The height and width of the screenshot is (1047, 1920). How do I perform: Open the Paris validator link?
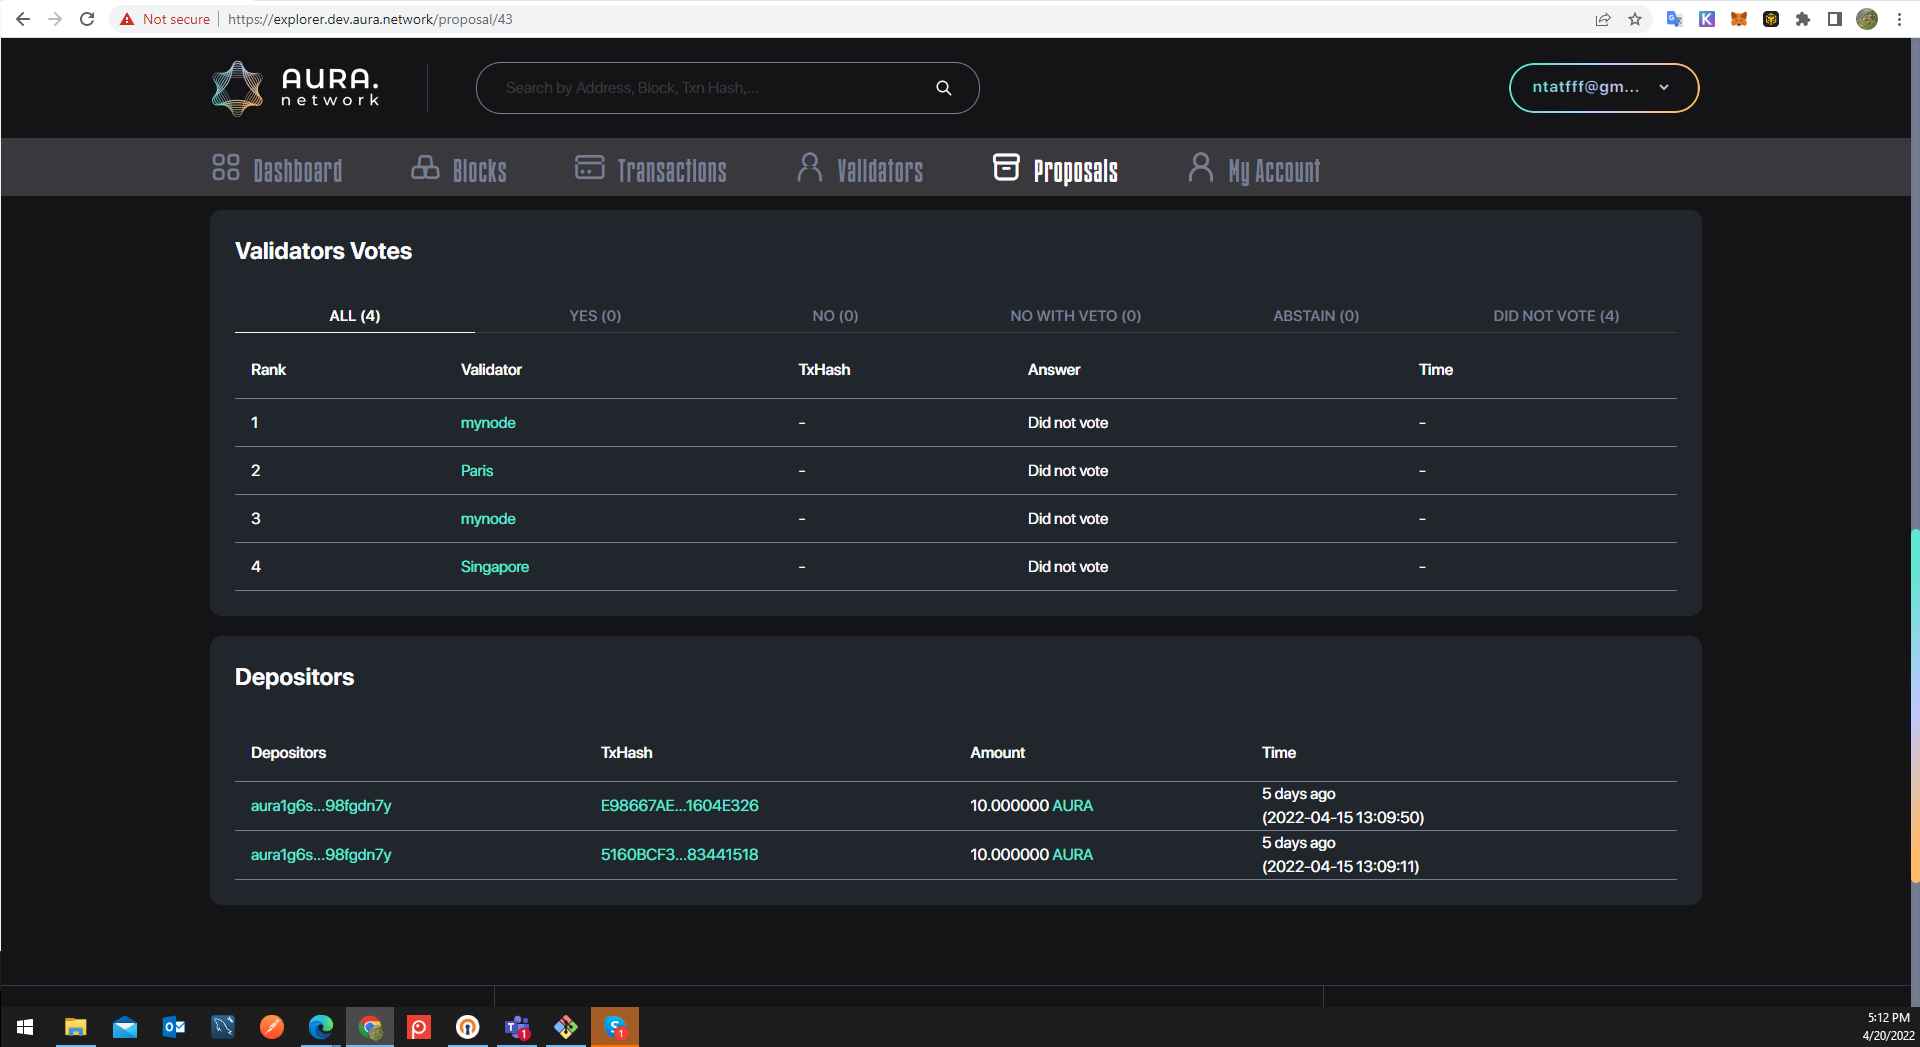[x=477, y=471]
